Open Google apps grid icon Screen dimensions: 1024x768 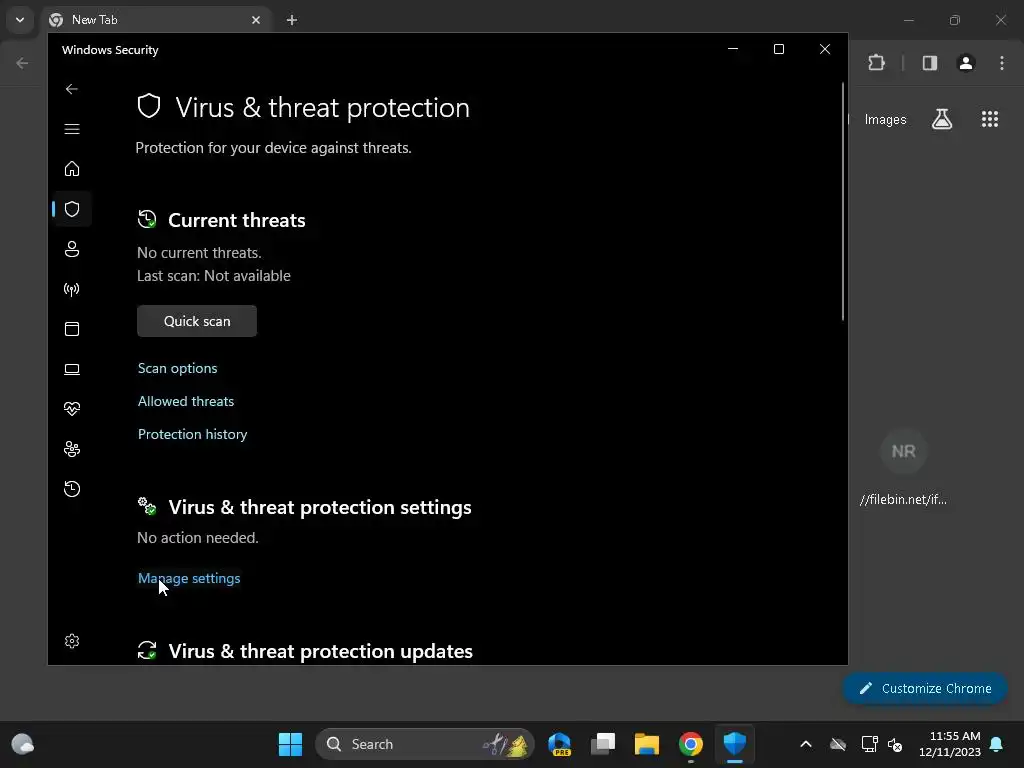[x=989, y=119]
